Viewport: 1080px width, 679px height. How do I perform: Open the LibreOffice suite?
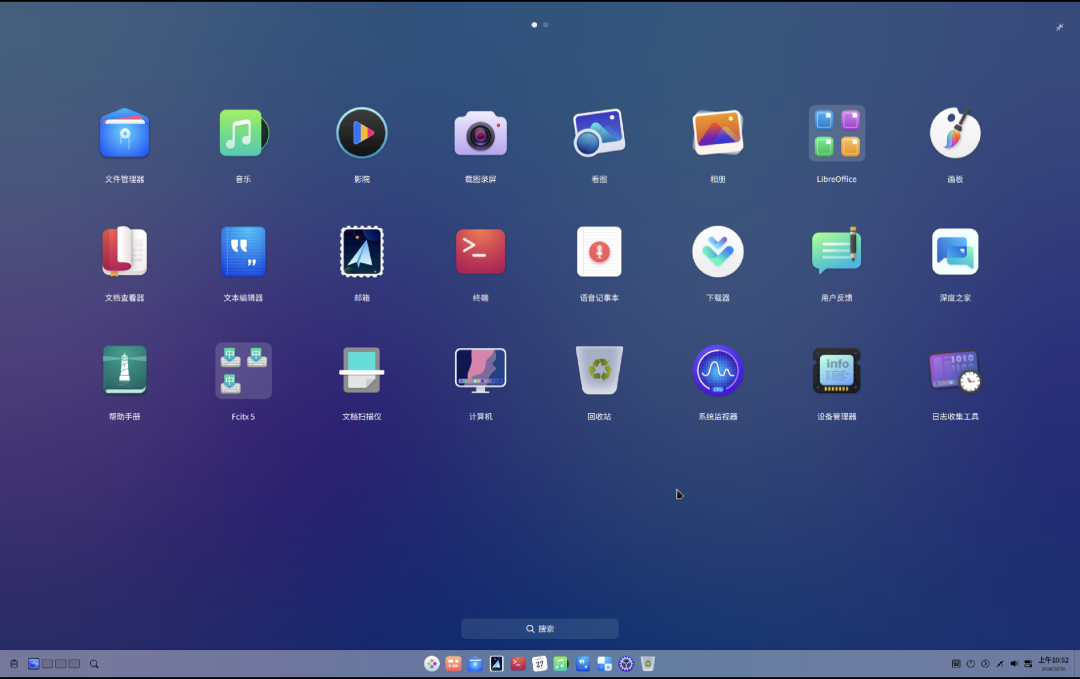pyautogui.click(x=836, y=133)
